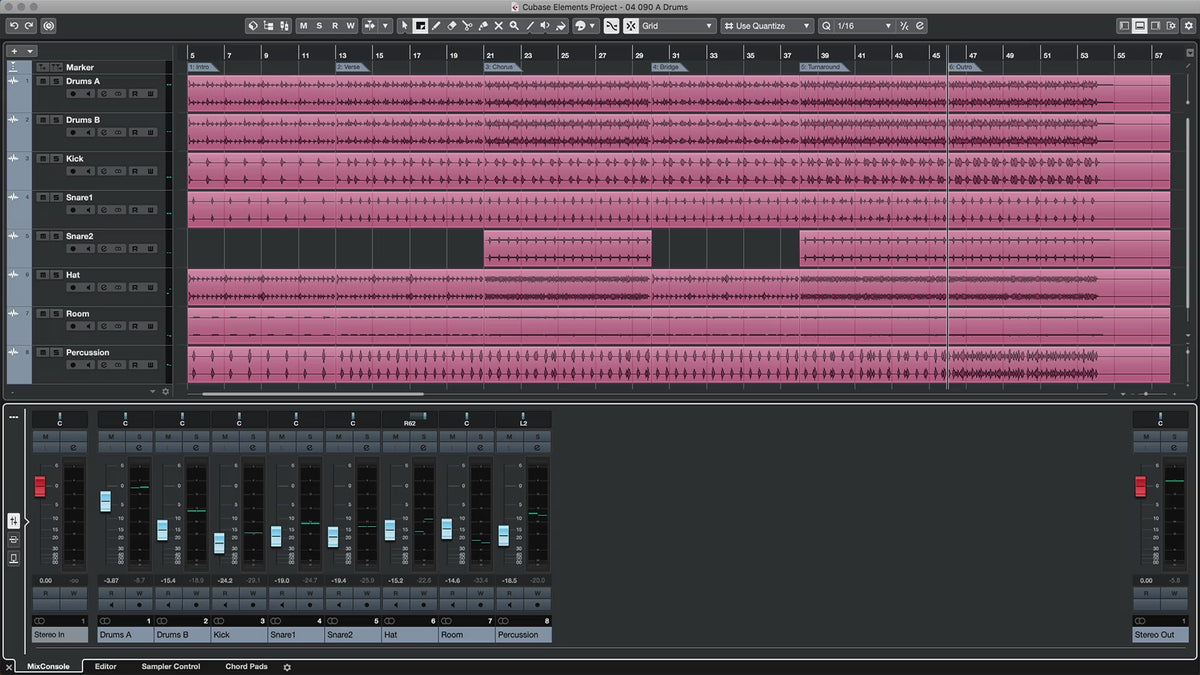The image size is (1200, 675).
Task: Open the Use Quantize dropdown
Action: (x=767, y=26)
